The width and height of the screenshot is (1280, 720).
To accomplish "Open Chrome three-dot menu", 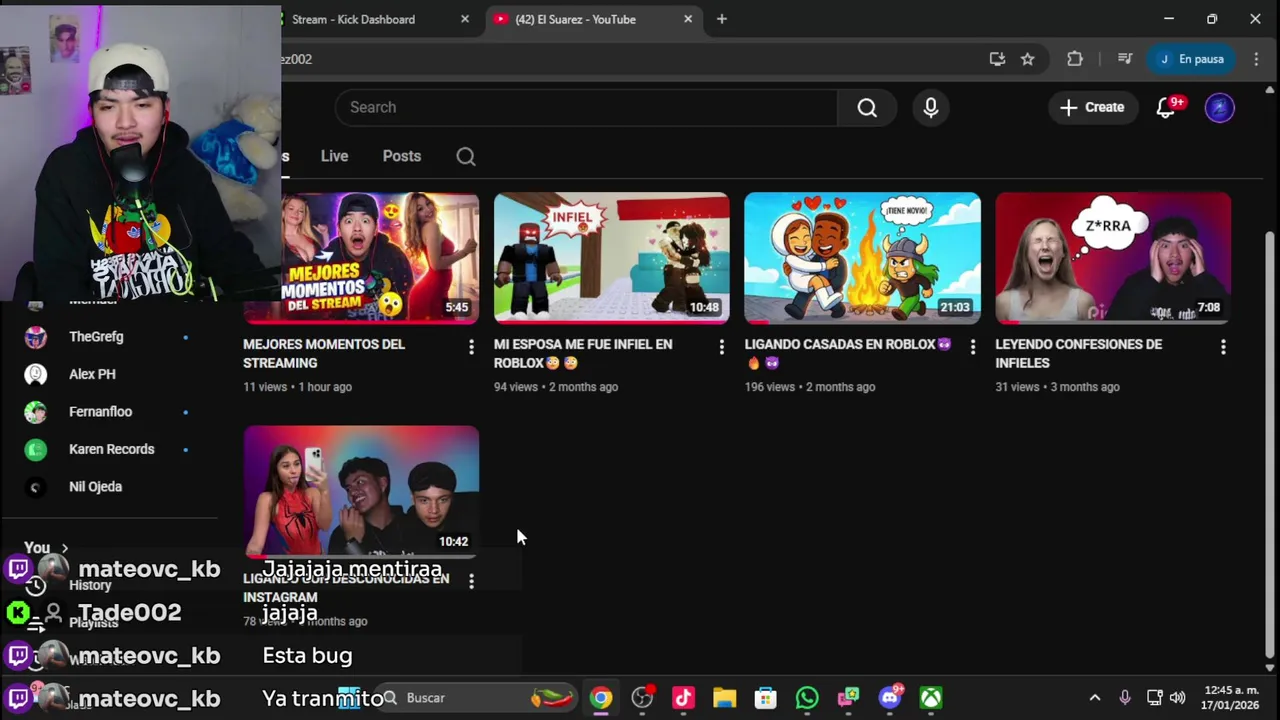I will [1256, 59].
